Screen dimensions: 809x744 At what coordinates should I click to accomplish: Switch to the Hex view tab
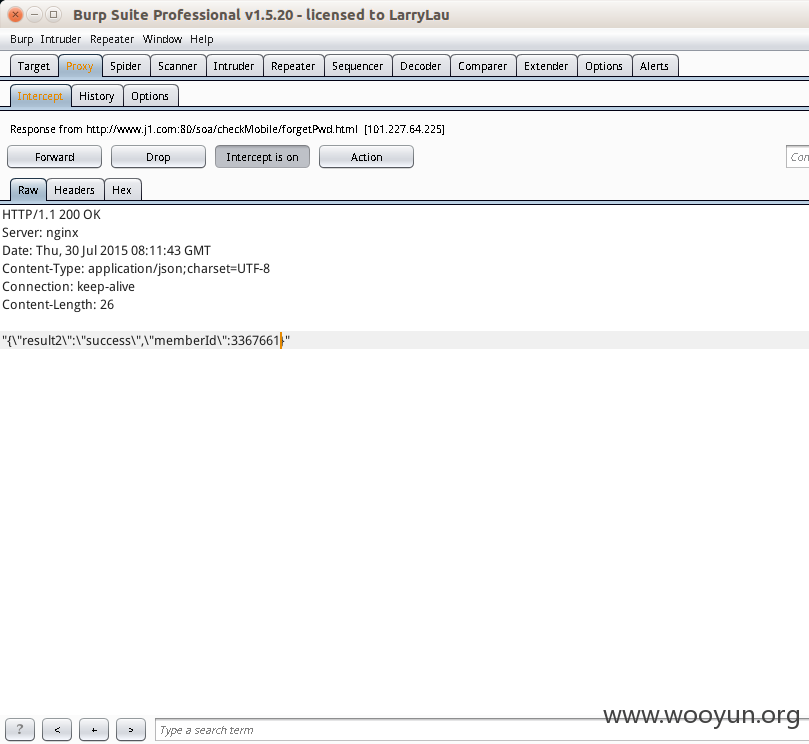122,190
